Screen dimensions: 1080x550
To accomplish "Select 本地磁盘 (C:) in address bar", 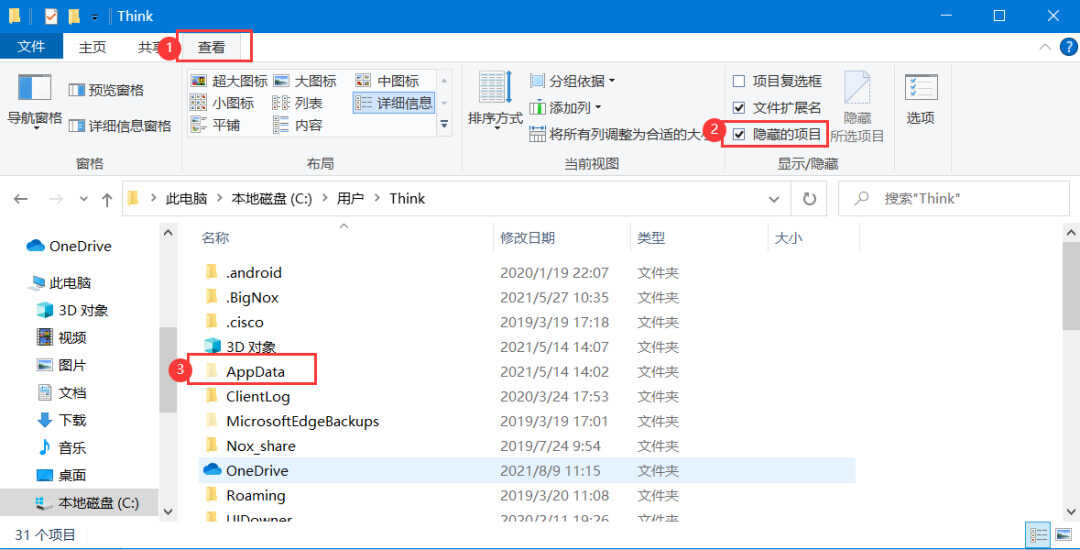I will coord(271,199).
